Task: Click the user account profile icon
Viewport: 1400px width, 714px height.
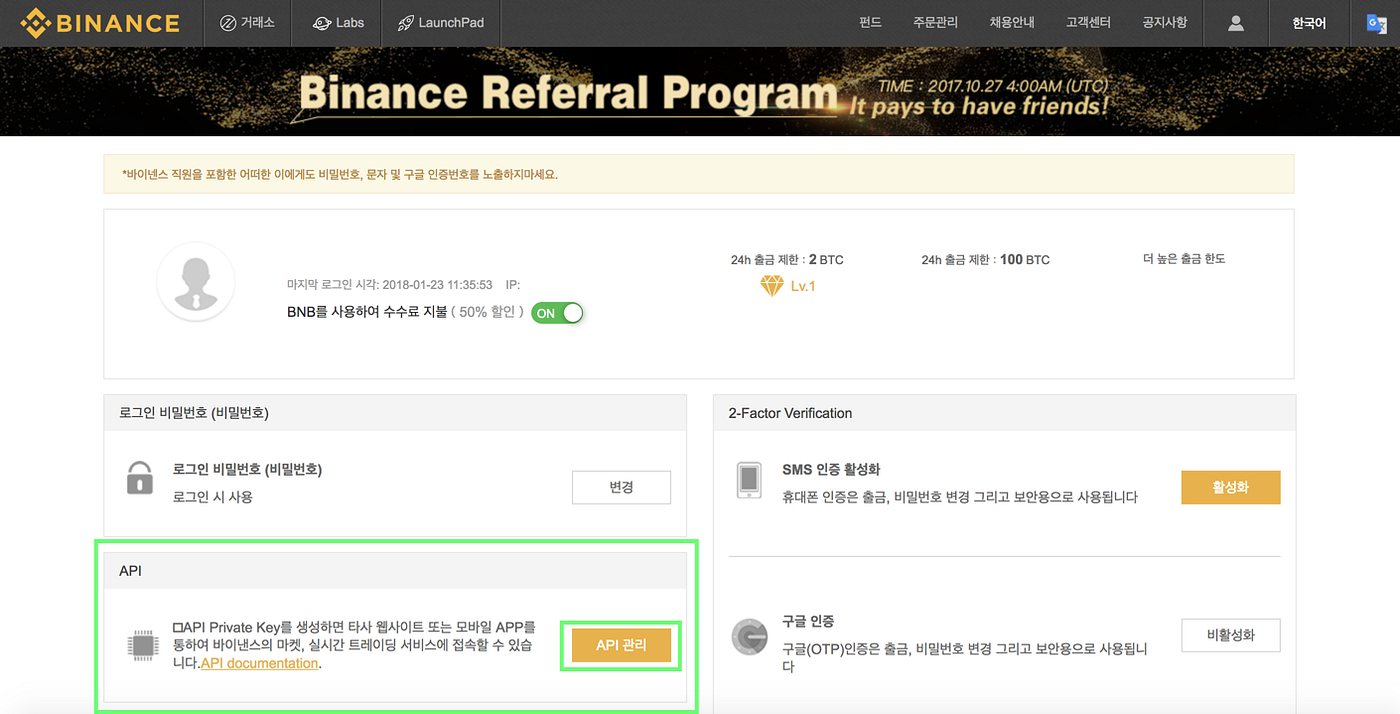Action: tap(1236, 23)
